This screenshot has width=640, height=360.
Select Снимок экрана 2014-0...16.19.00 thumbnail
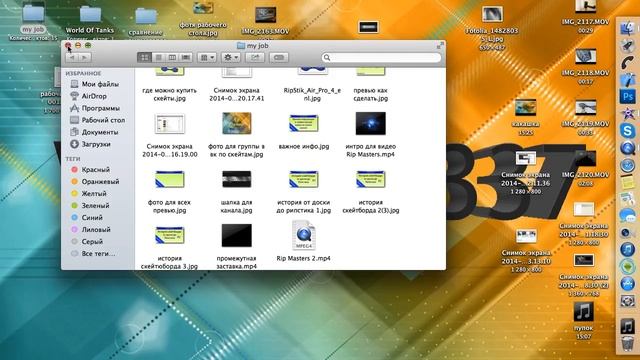click(169, 124)
